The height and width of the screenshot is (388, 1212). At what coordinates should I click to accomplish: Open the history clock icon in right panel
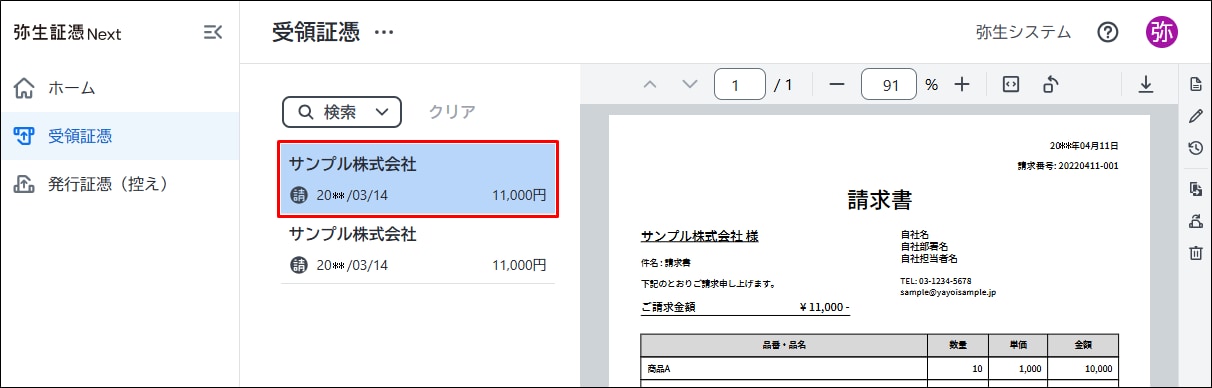[1195, 148]
